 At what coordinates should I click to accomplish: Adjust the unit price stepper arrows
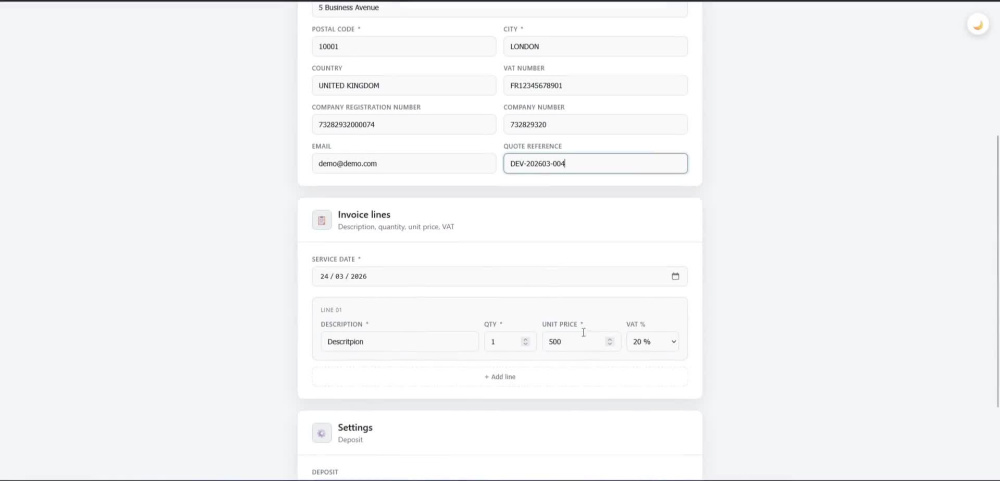tap(610, 342)
